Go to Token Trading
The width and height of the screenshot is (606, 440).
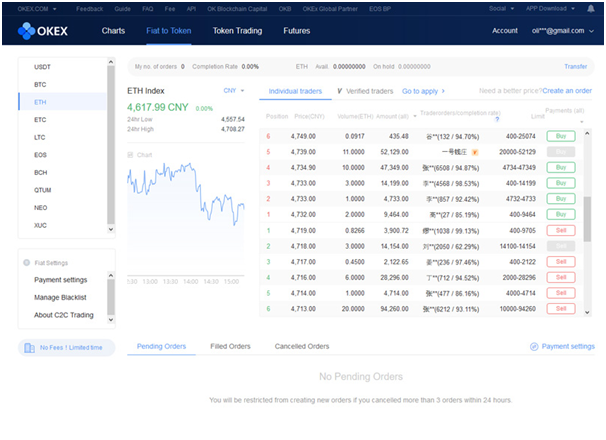(237, 31)
